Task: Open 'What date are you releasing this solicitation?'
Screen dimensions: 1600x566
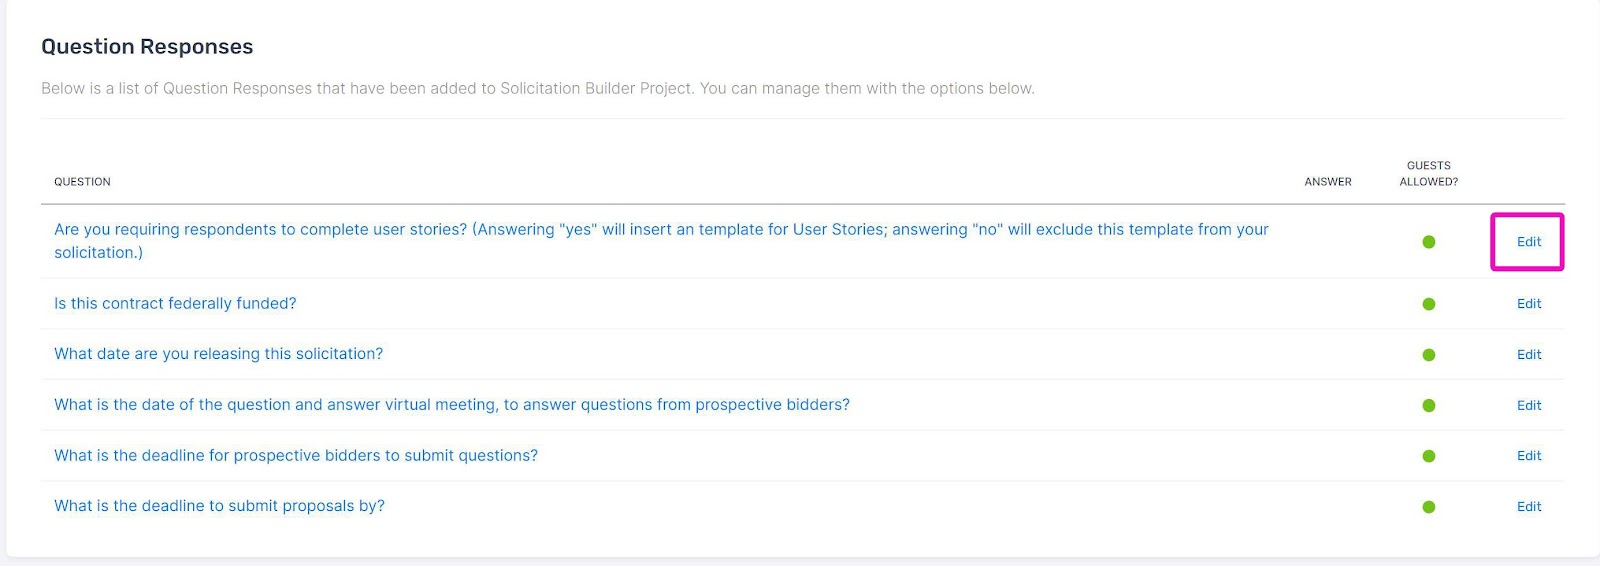Action: click(218, 354)
